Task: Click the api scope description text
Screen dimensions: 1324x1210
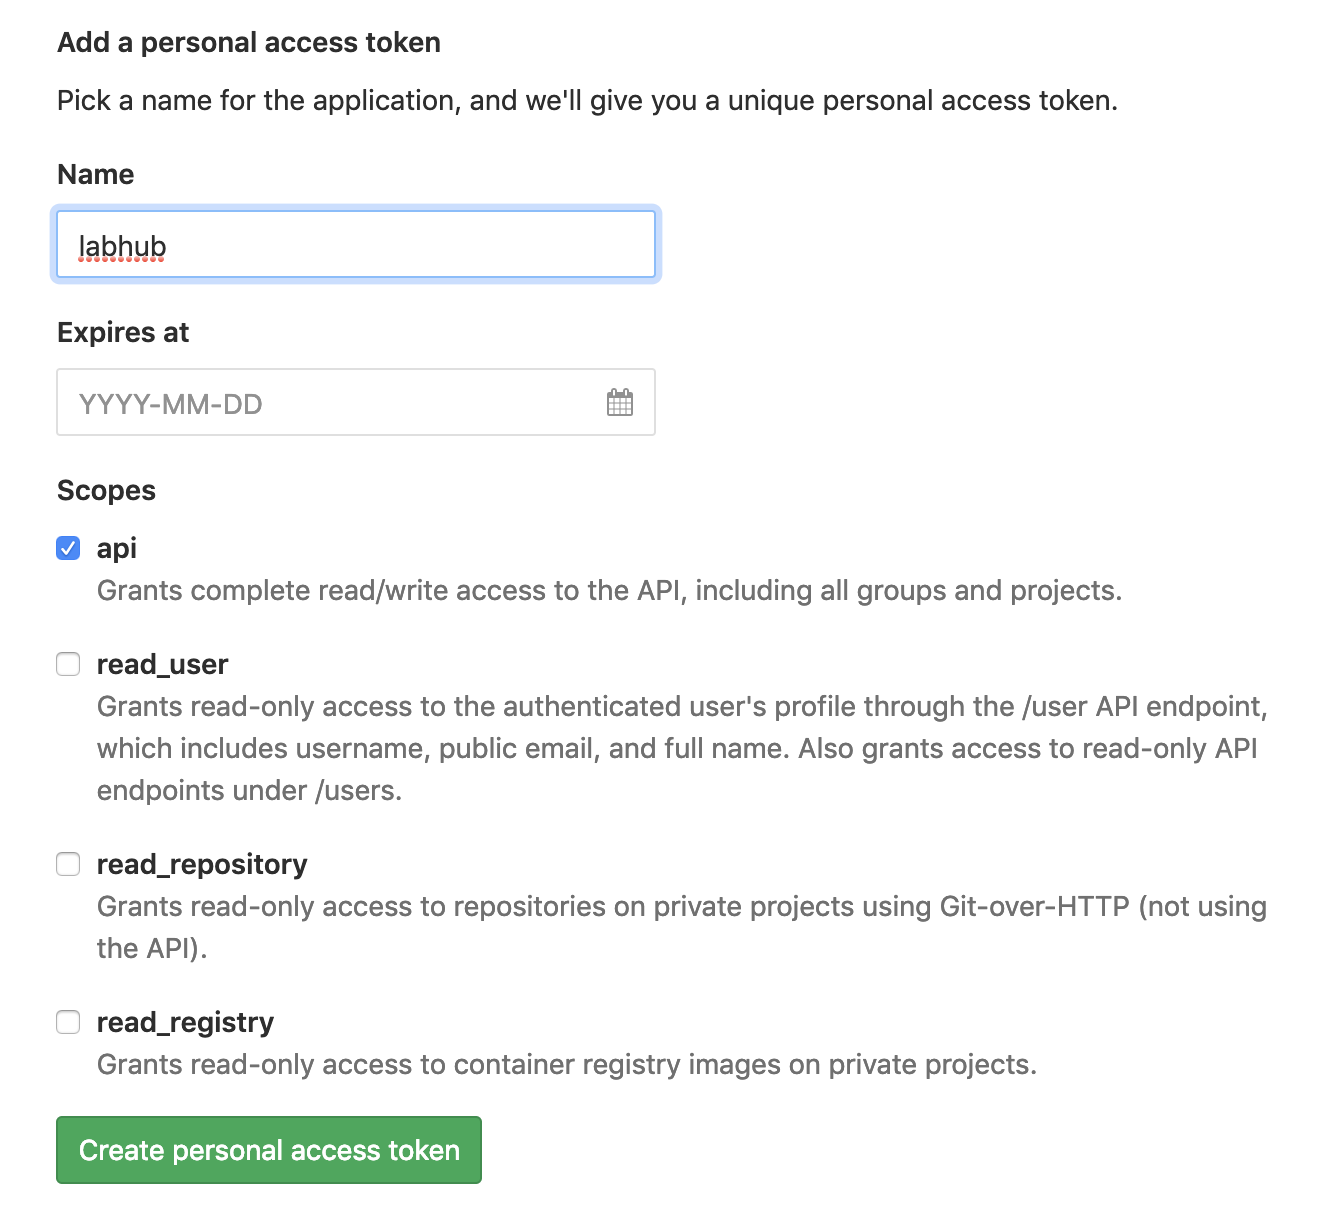Action: pyautogui.click(x=609, y=590)
